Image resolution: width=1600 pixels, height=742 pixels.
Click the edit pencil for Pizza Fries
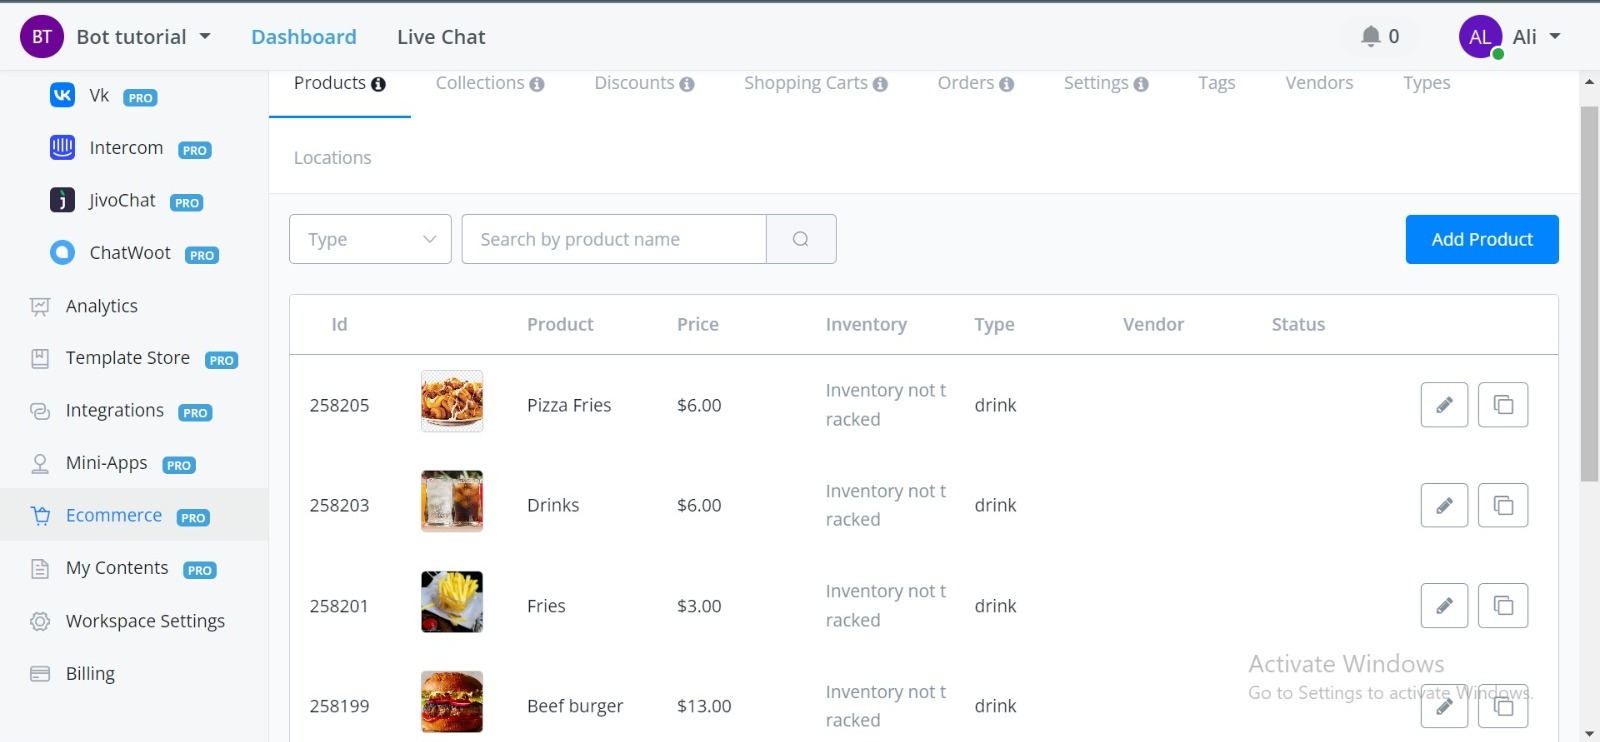point(1443,405)
